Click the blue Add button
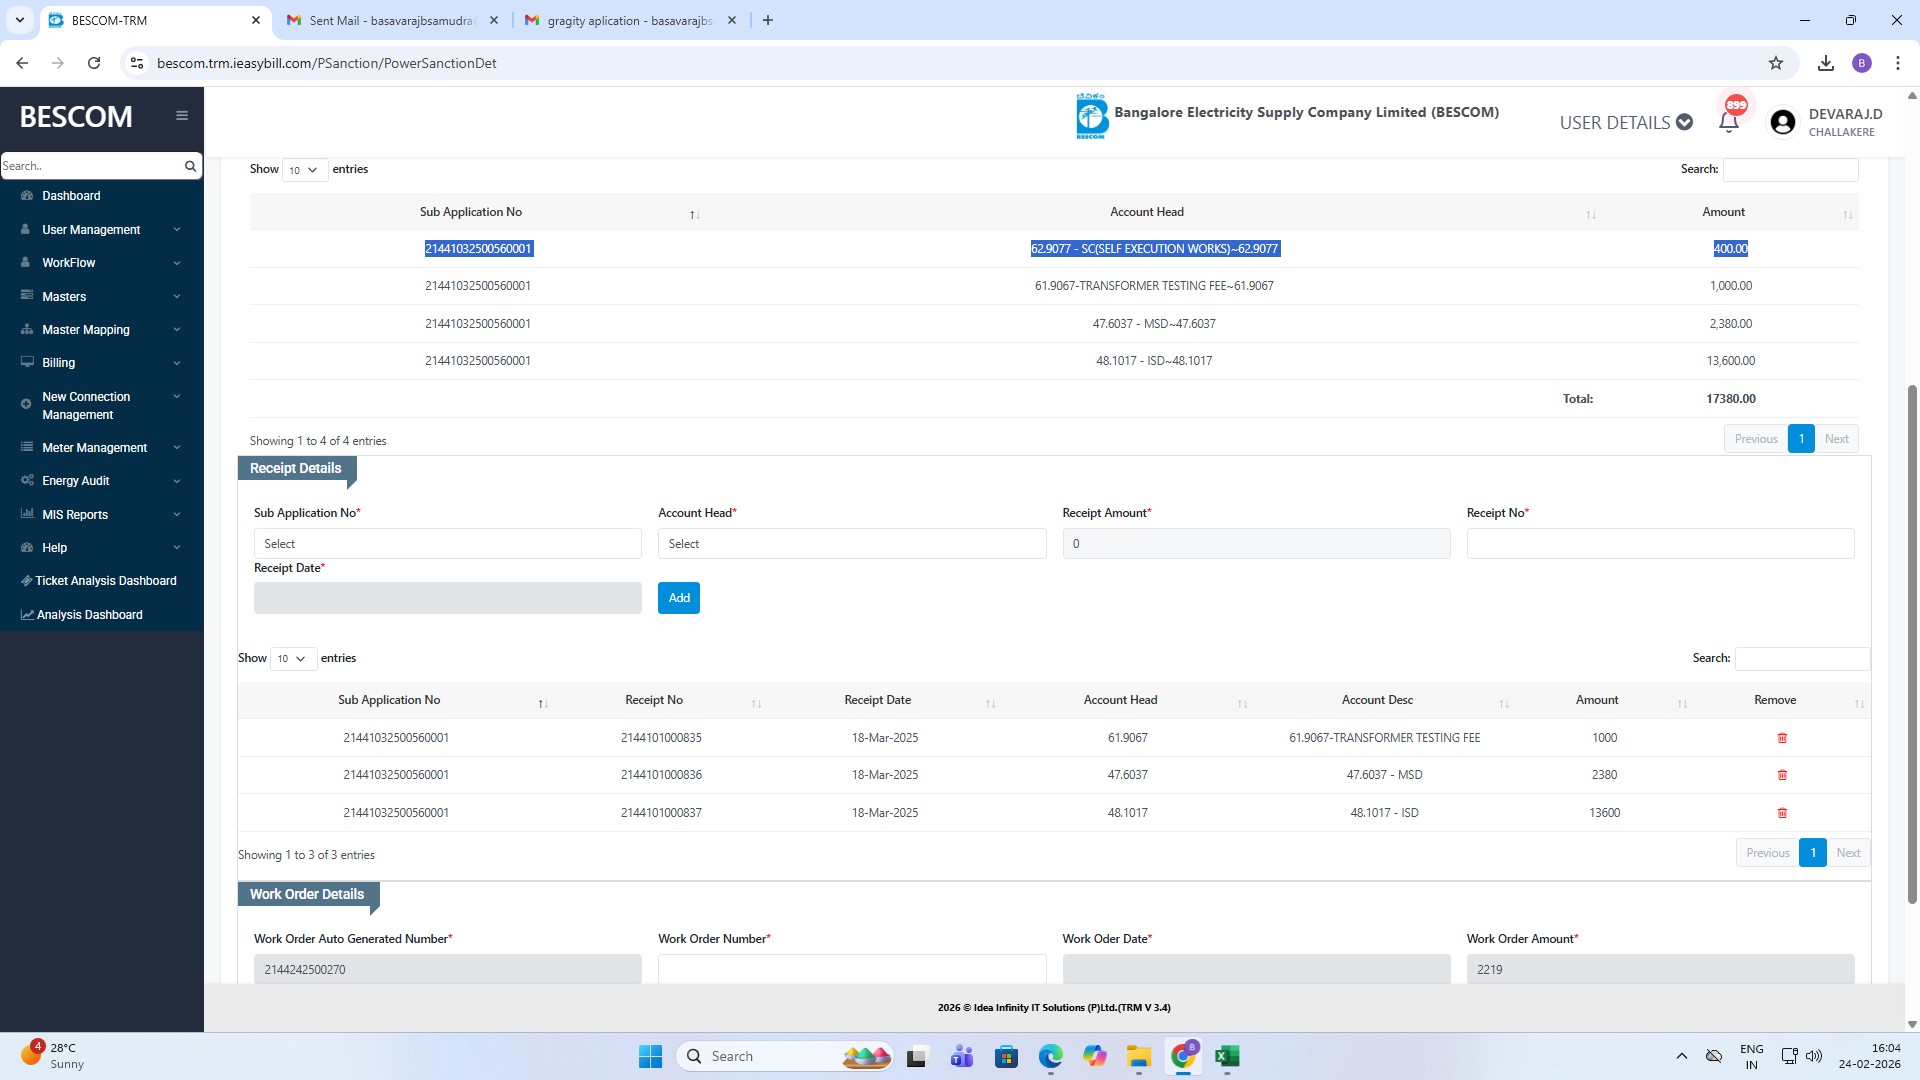 pyautogui.click(x=678, y=598)
